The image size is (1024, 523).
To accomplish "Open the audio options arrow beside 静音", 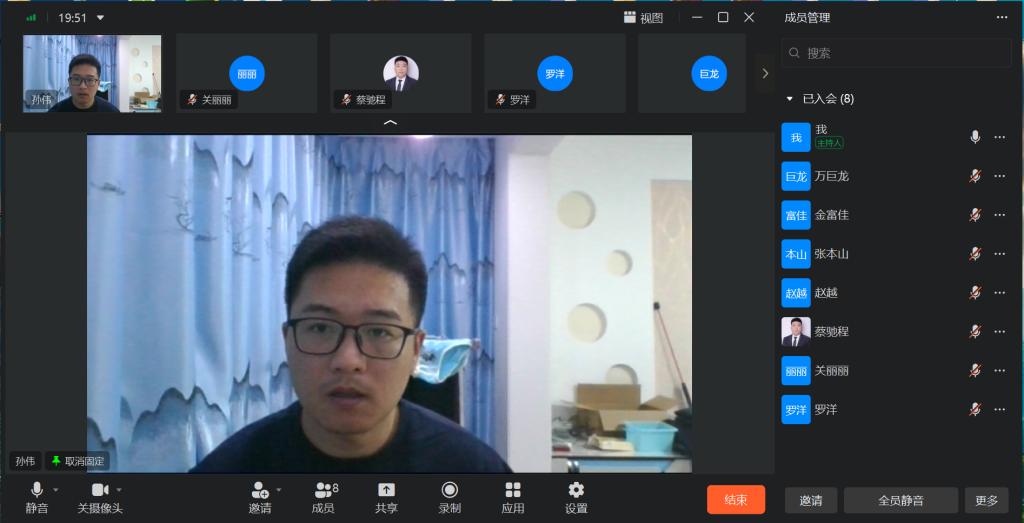I will 56,490.
